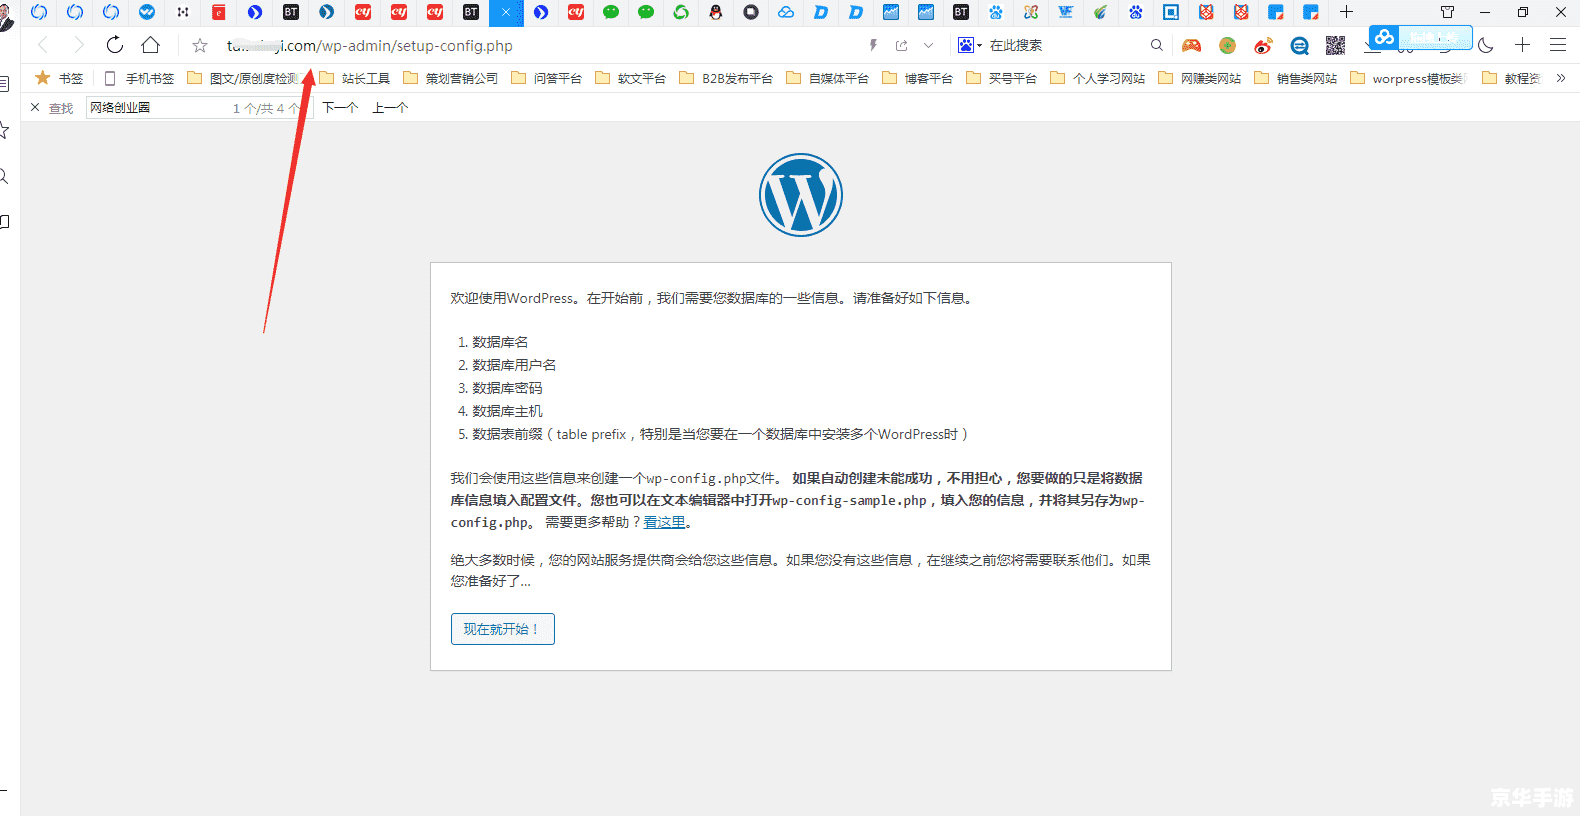Open the 书签 bookmarks star item
This screenshot has width=1580, height=816.
[59, 78]
